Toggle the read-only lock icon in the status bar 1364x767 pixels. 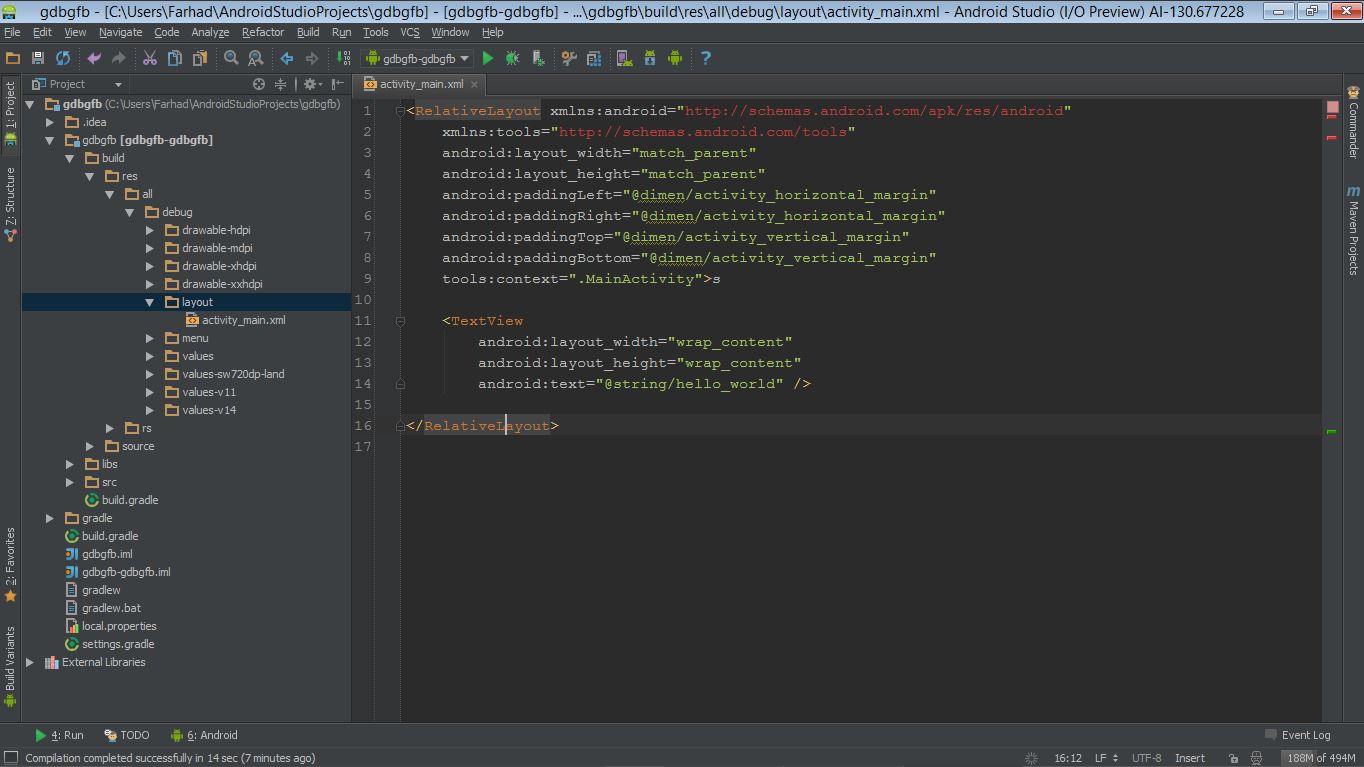click(x=1233, y=758)
